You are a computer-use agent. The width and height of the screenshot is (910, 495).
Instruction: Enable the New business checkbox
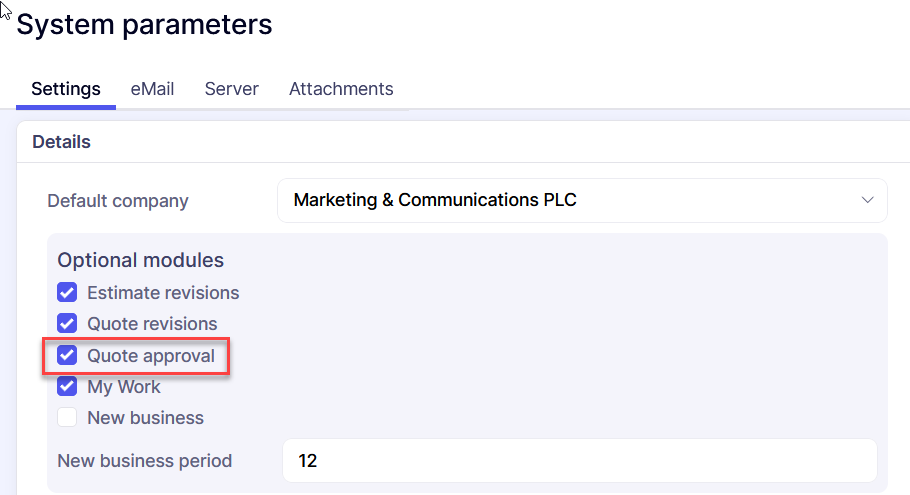67,417
